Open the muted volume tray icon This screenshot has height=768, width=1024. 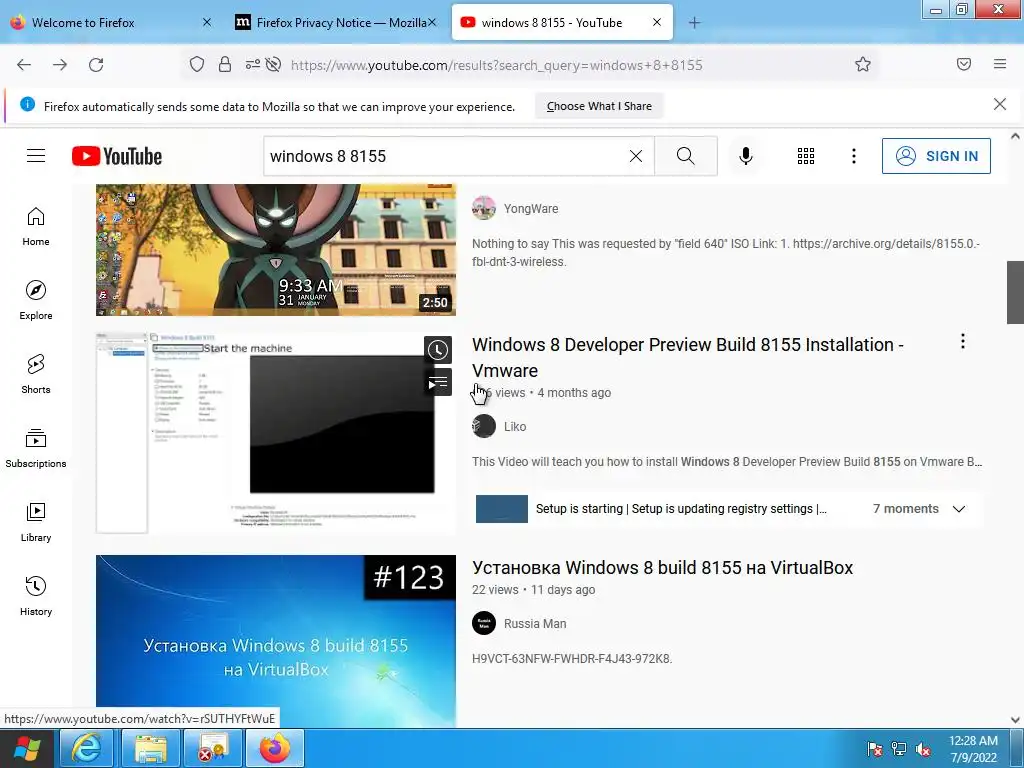(x=923, y=749)
